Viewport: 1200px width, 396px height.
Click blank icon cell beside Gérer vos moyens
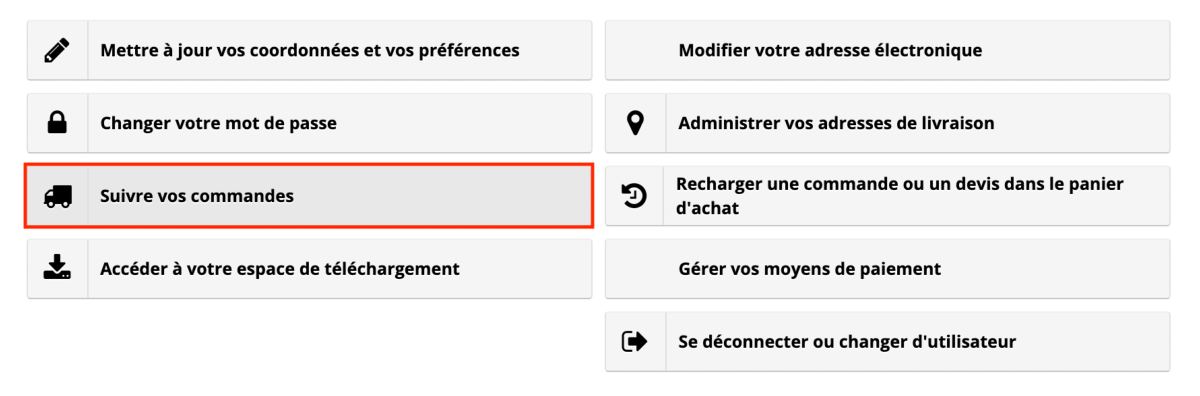(635, 269)
